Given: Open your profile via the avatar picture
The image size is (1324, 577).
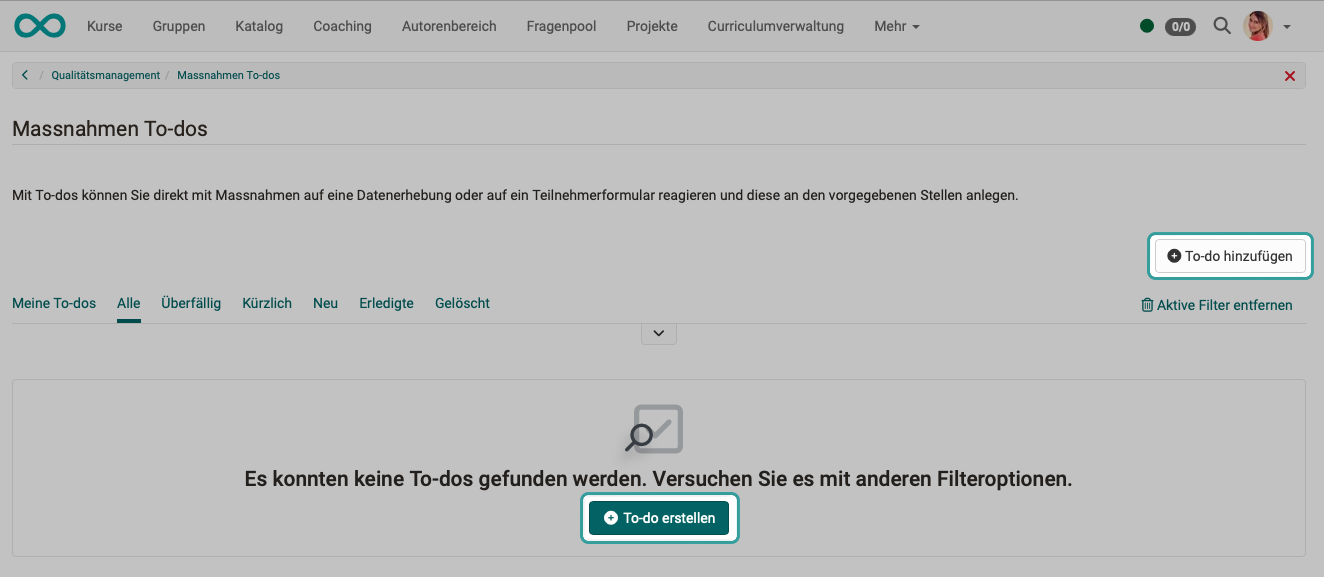Looking at the screenshot, I should (1260, 25).
